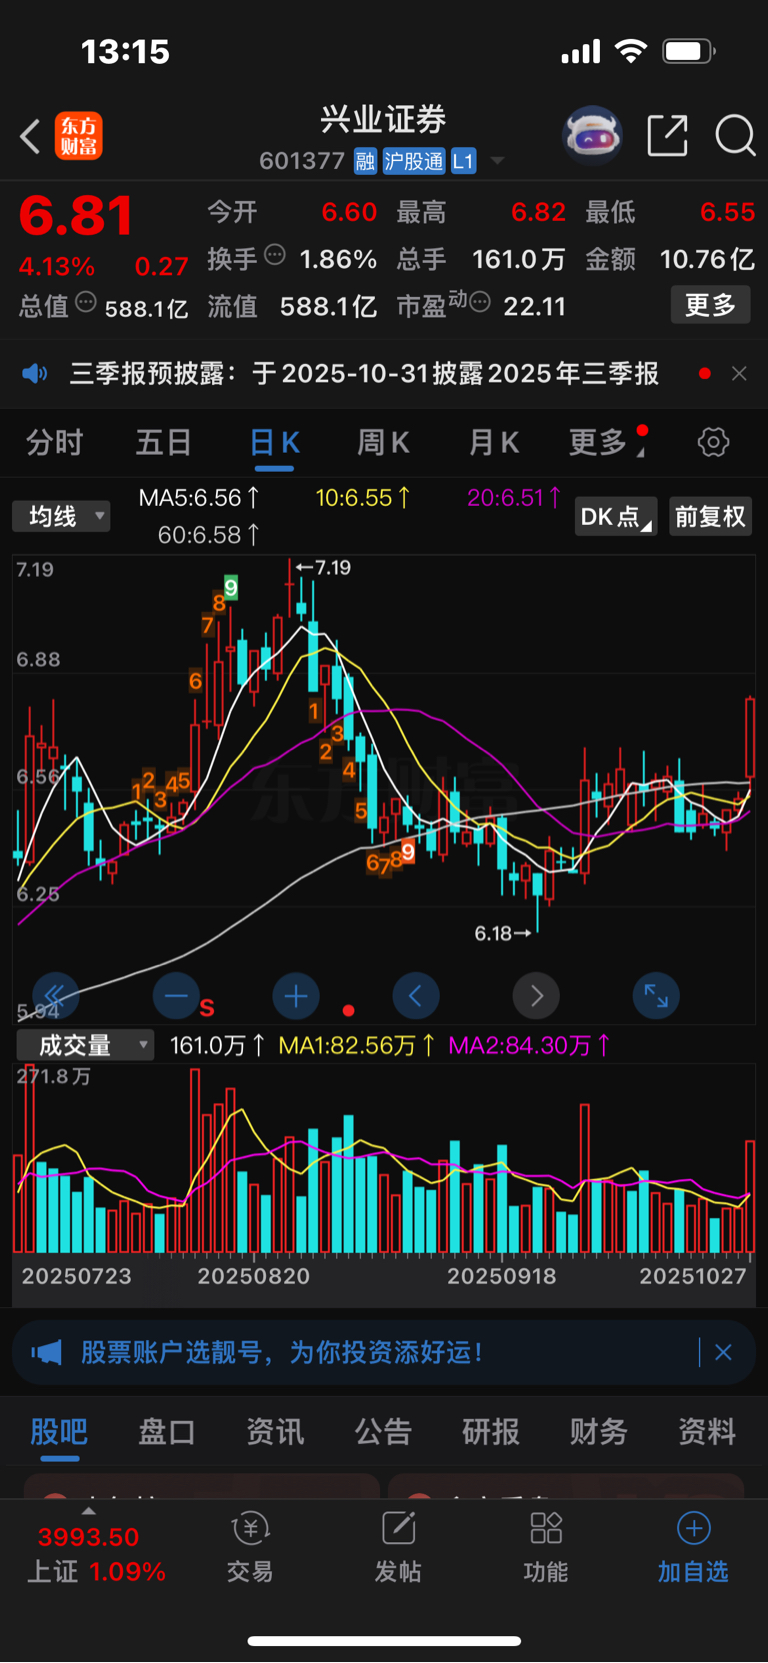Switch to 五日 chart tab

[x=164, y=442]
